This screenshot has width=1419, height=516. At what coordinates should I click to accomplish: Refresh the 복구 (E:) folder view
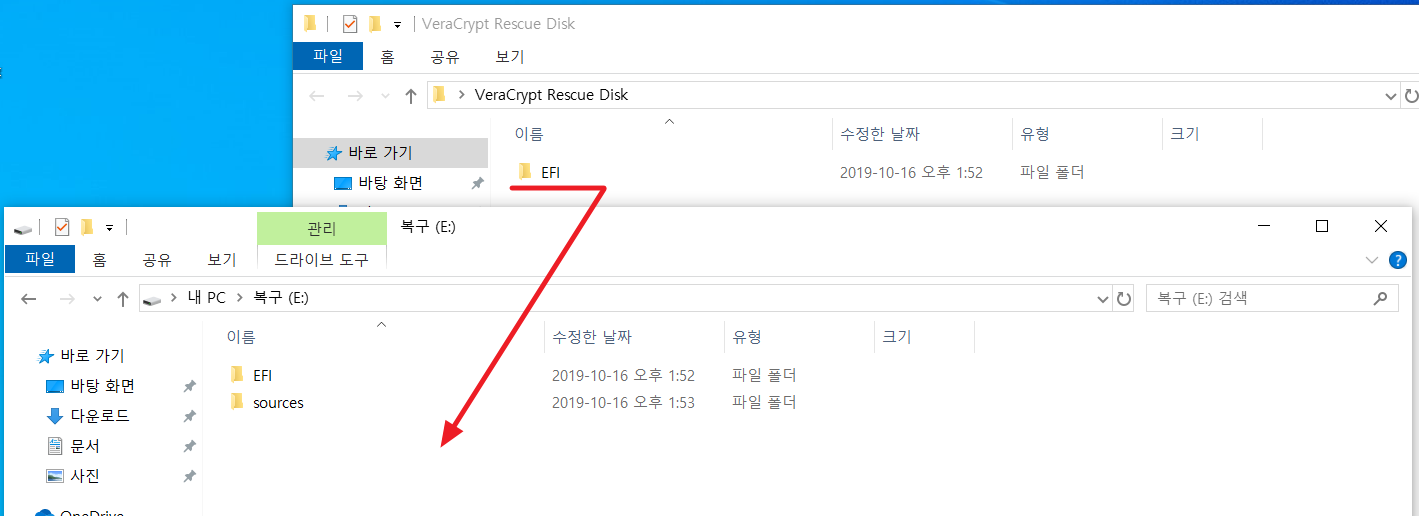click(x=1124, y=298)
